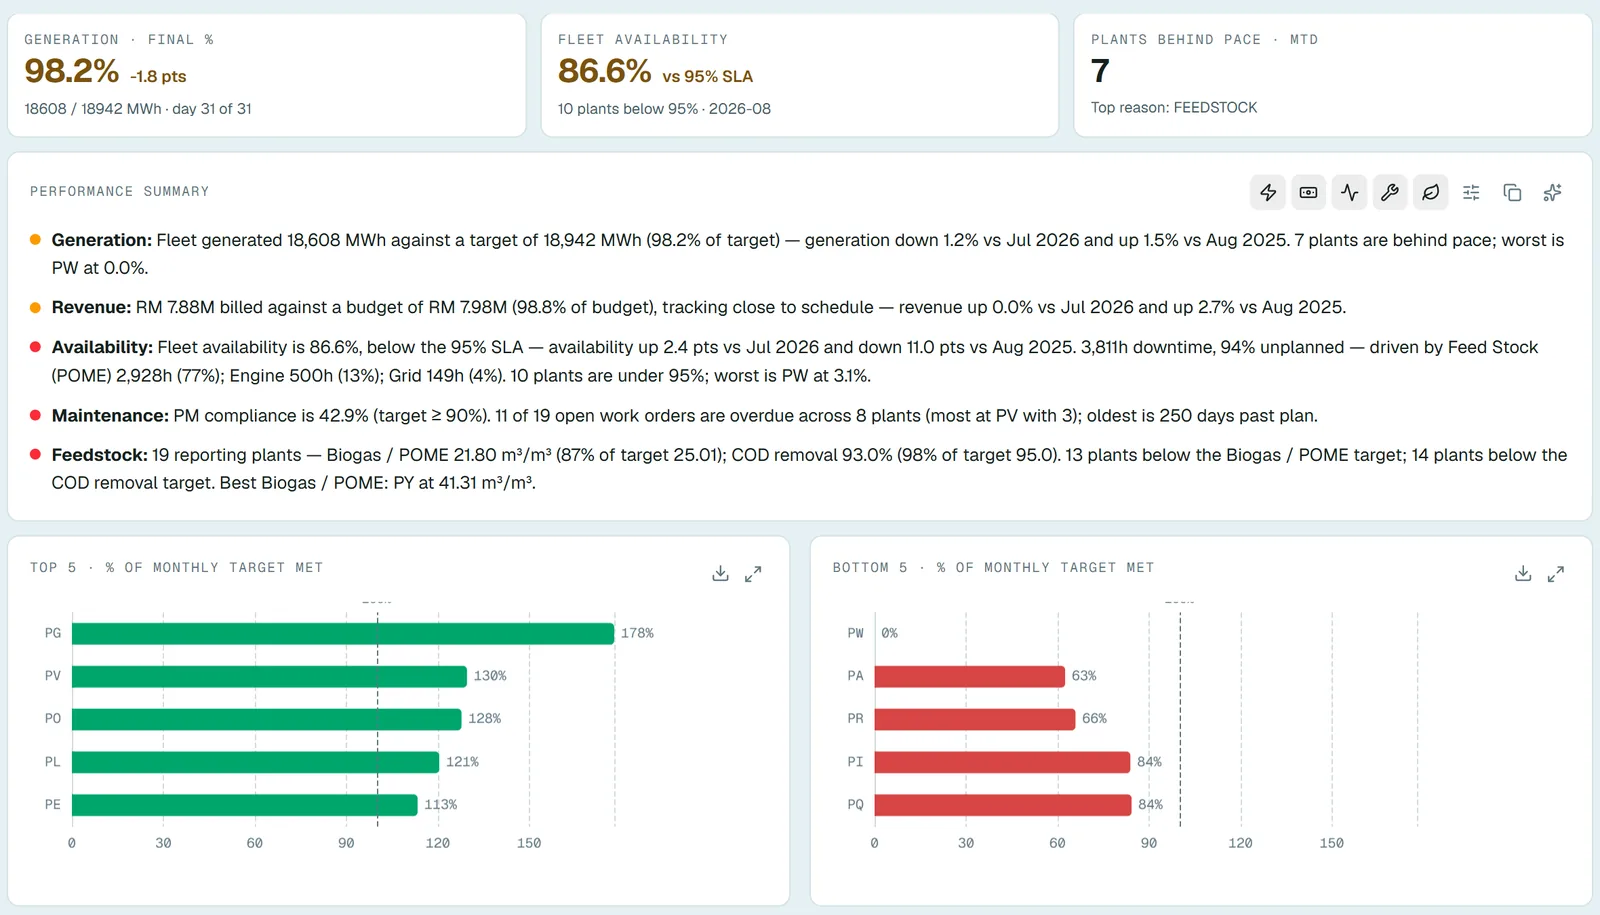Expand the Bottom 5 chart fullscreen

pos(1556,573)
